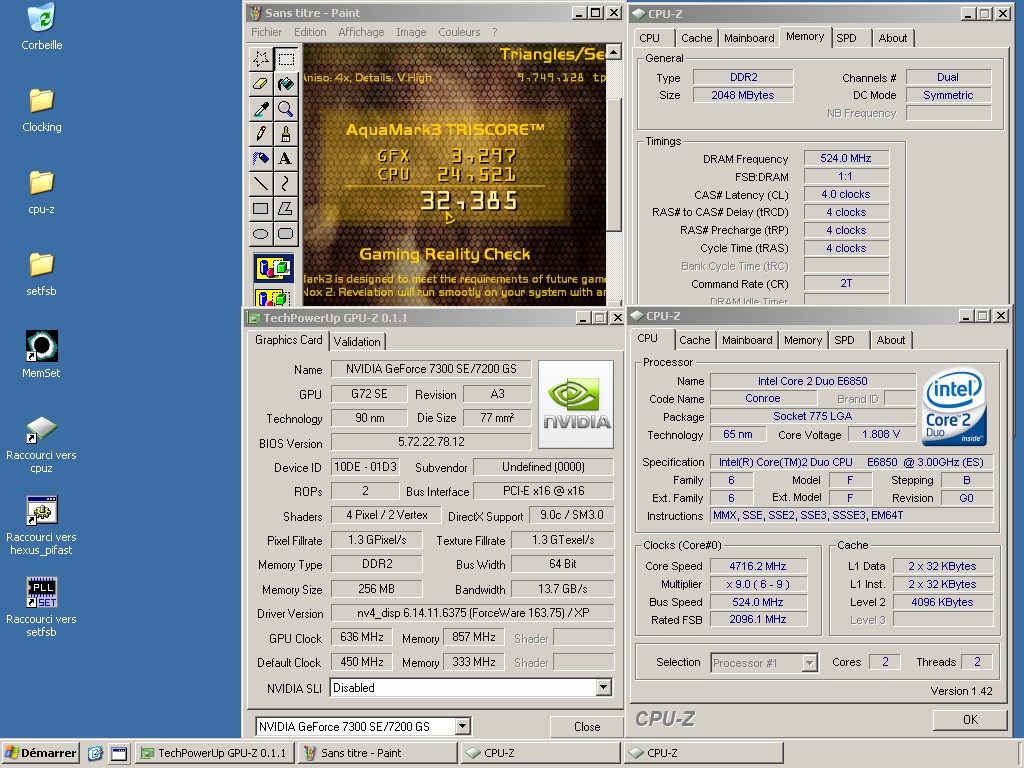Click the Close button in GPU-Z
The height and width of the screenshot is (768, 1024).
tap(586, 726)
